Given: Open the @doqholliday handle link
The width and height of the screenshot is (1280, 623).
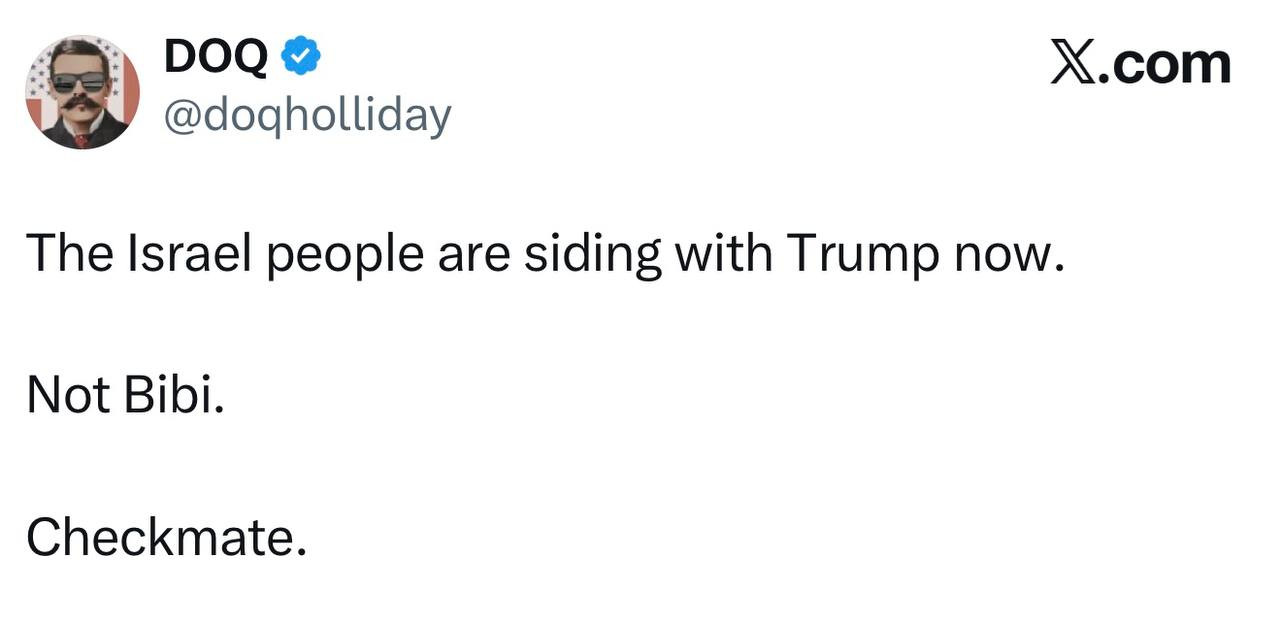Looking at the screenshot, I should pos(307,116).
